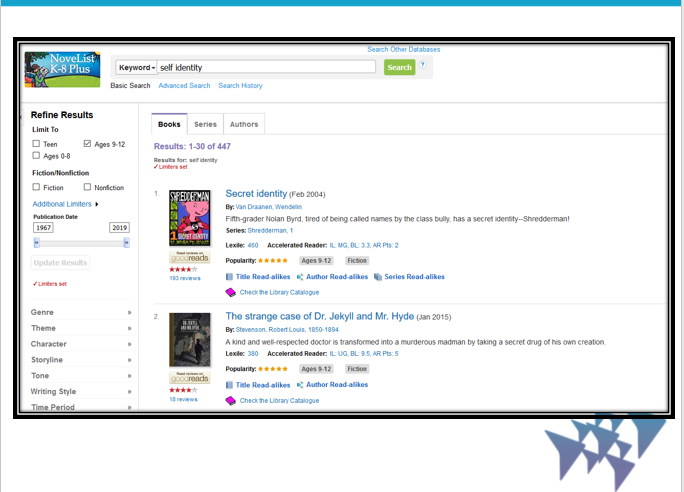Expand the Tone facet
The image size is (684, 492).
pyautogui.click(x=81, y=376)
